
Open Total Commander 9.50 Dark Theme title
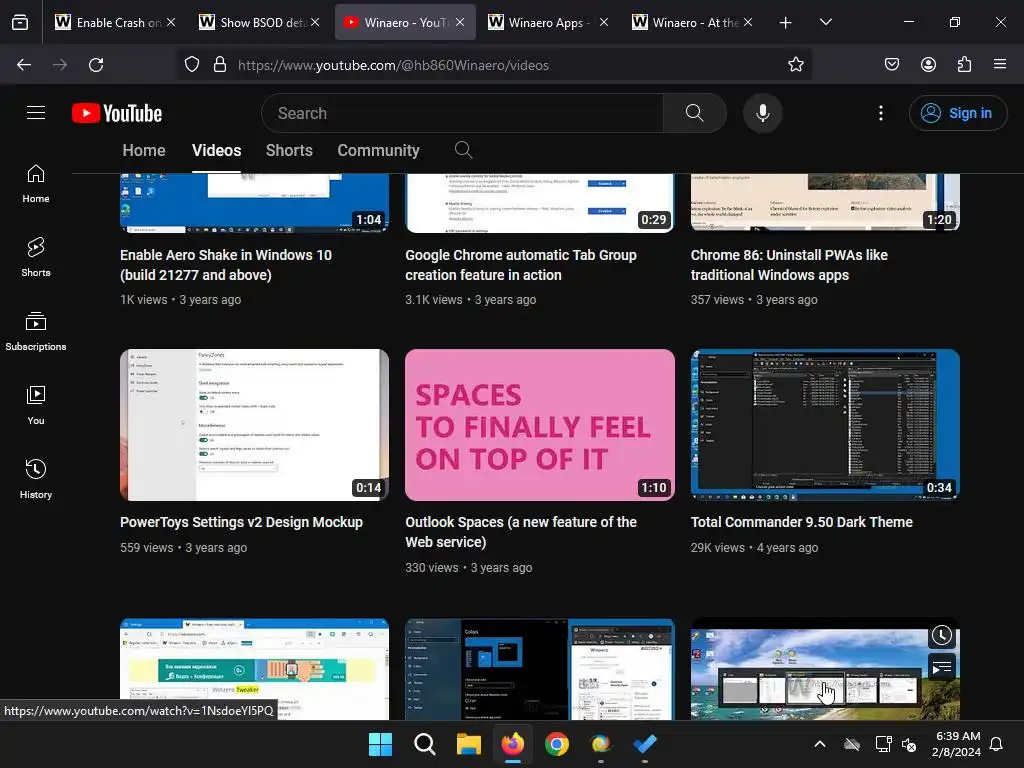click(x=801, y=522)
